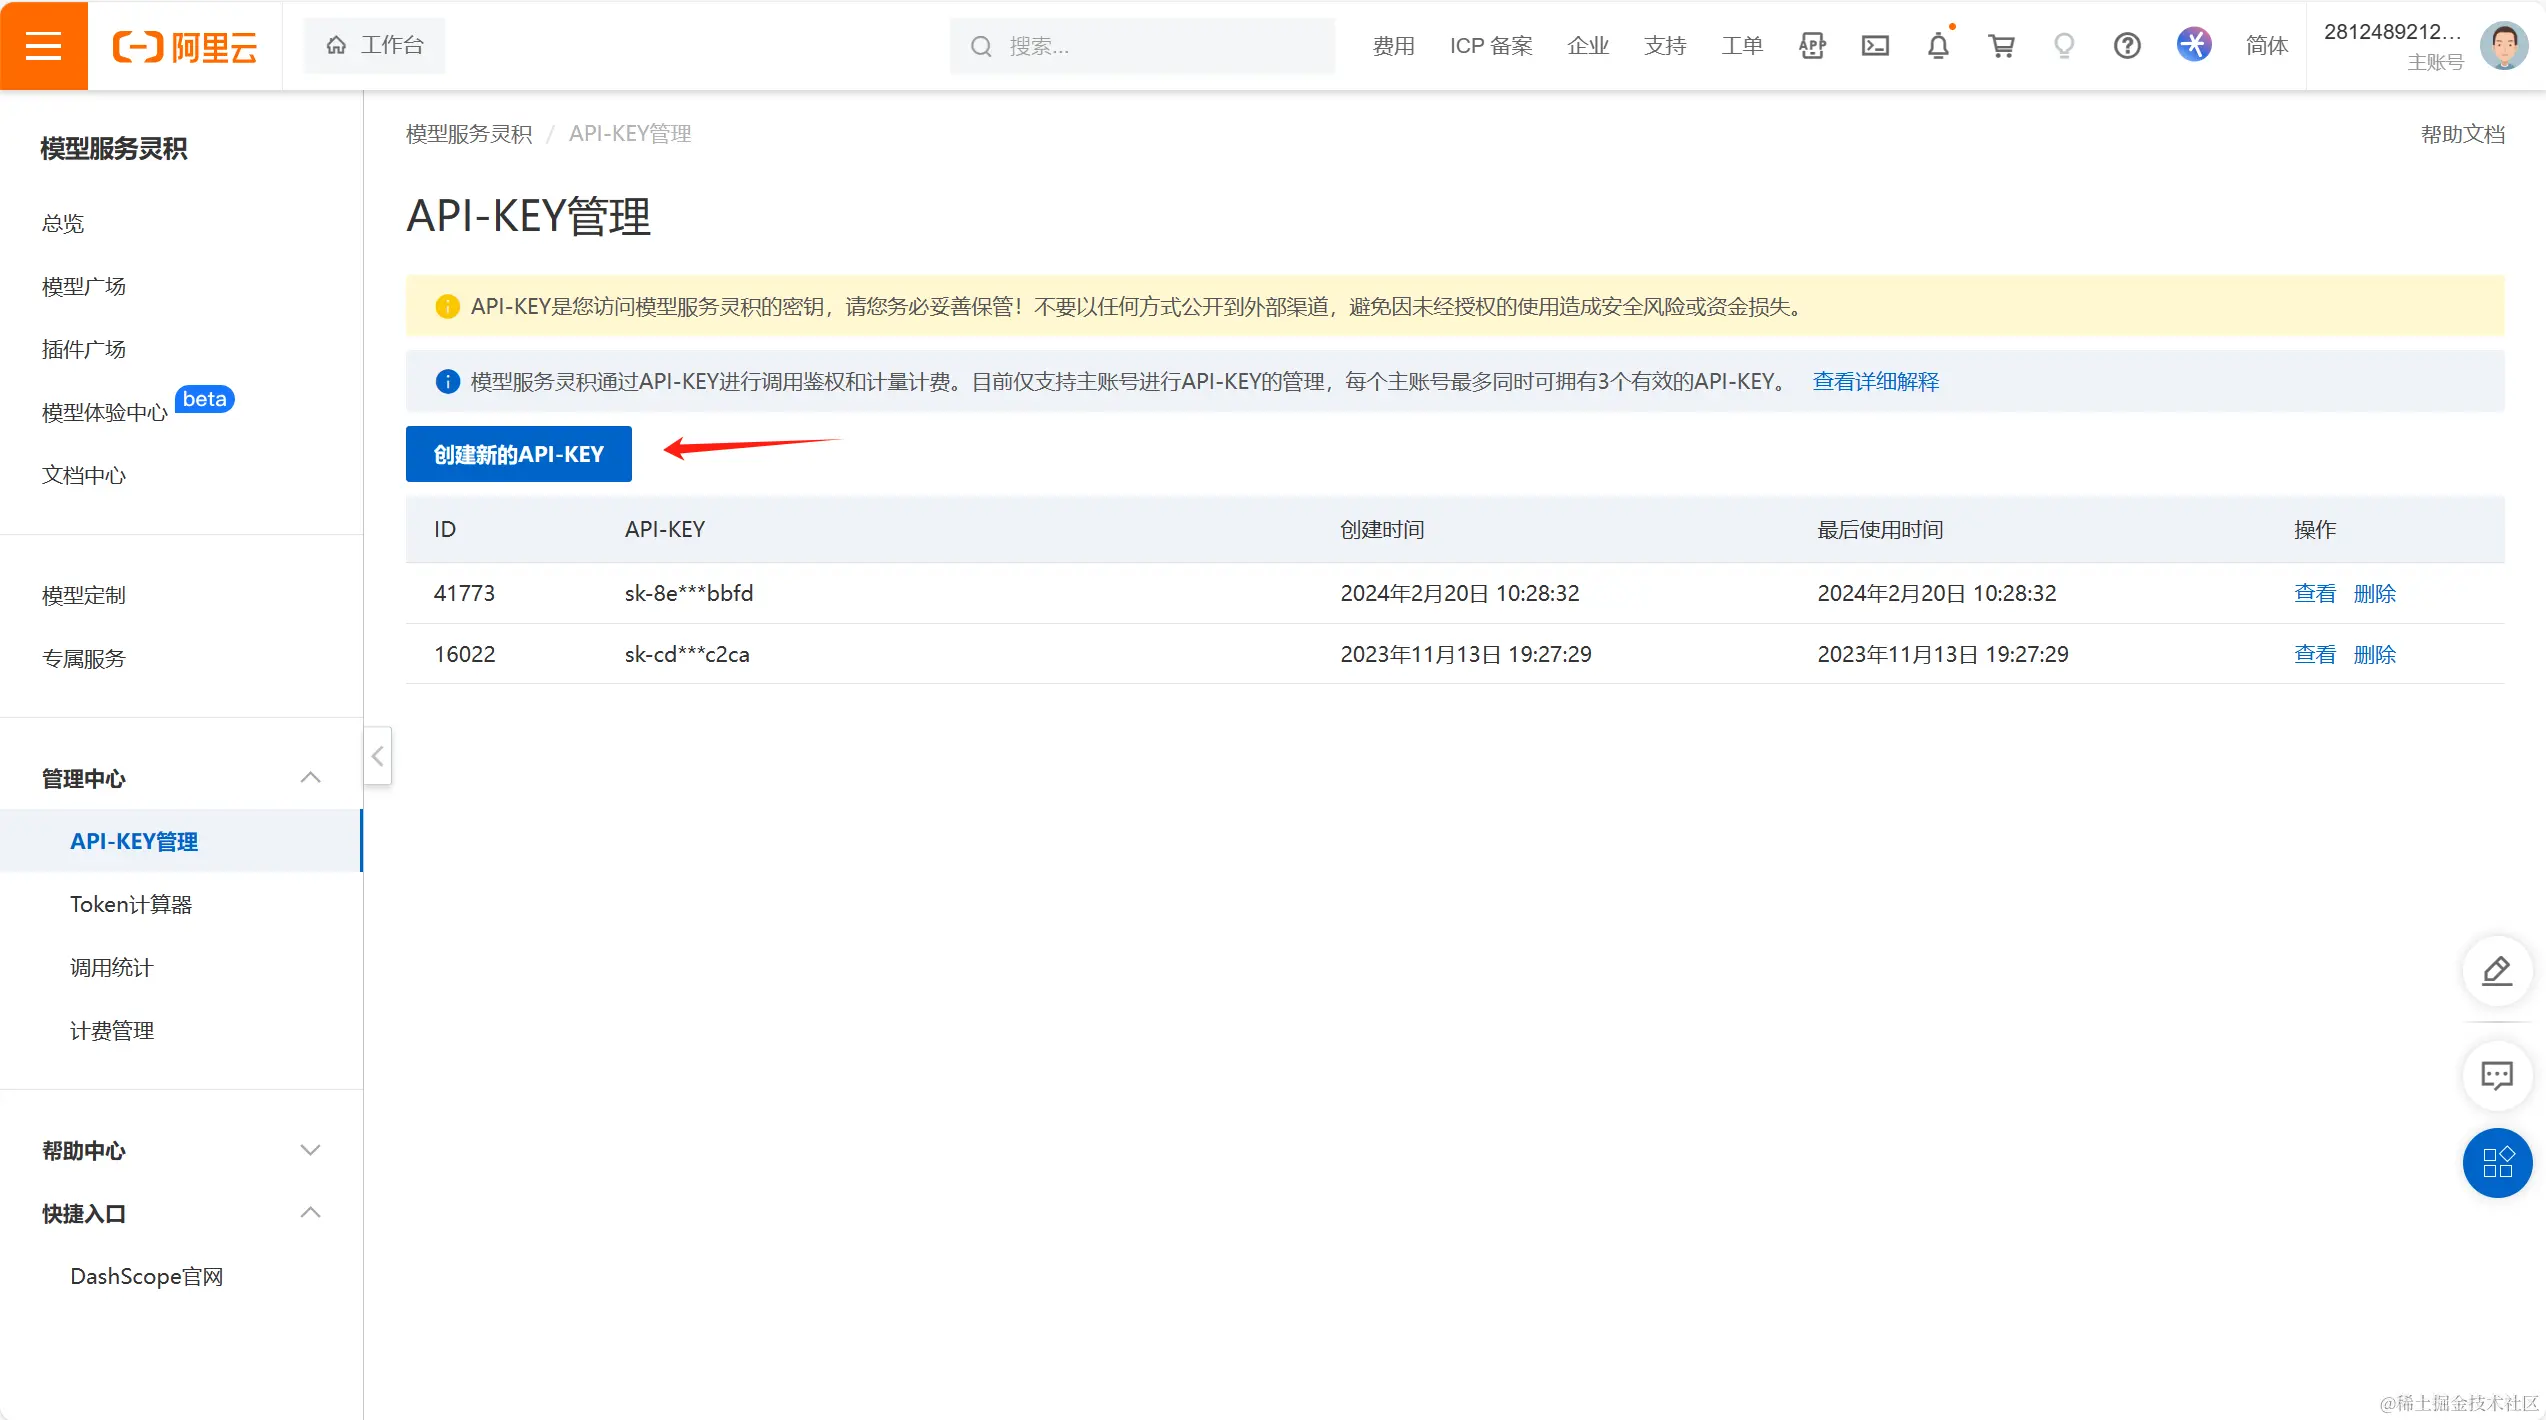Click the blue floating apps grid button
This screenshot has width=2546, height=1420.
(2496, 1162)
